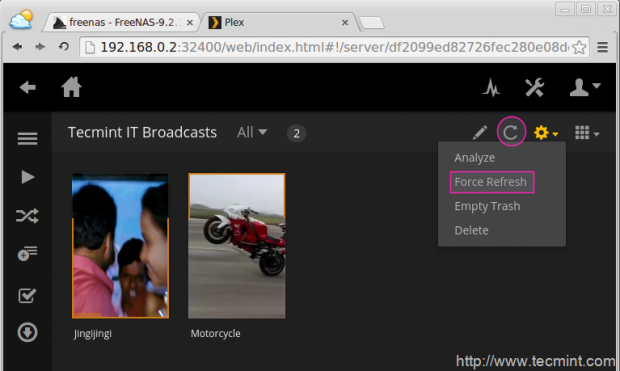Bookmark the page with star icon

[579, 47]
